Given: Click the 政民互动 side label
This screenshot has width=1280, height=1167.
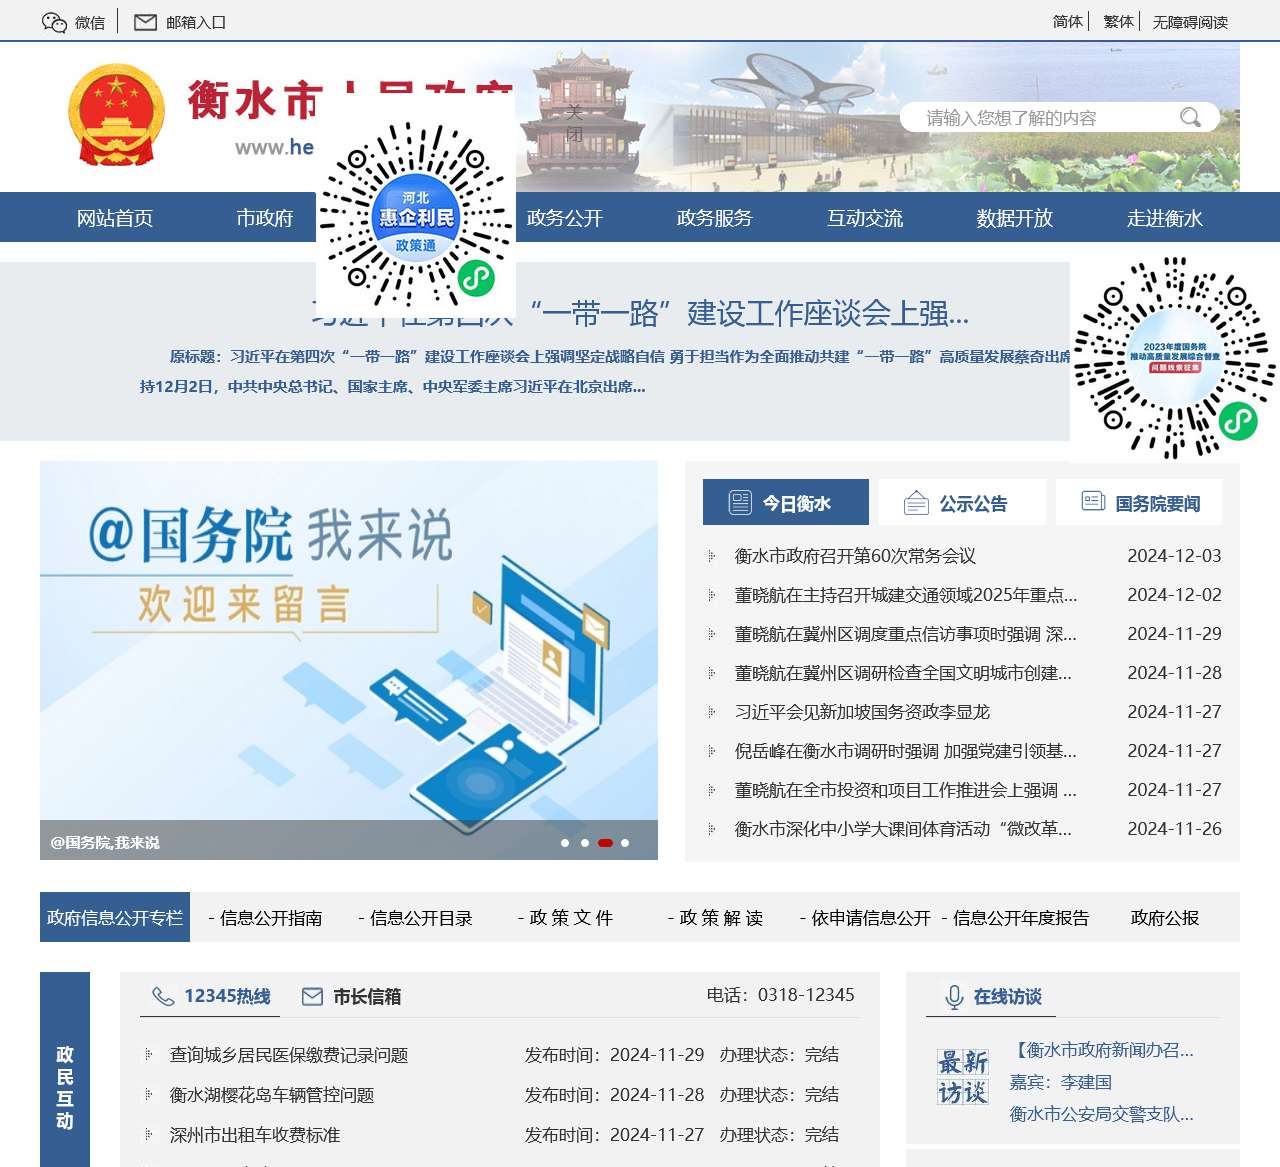Looking at the screenshot, I should coord(65,1087).
